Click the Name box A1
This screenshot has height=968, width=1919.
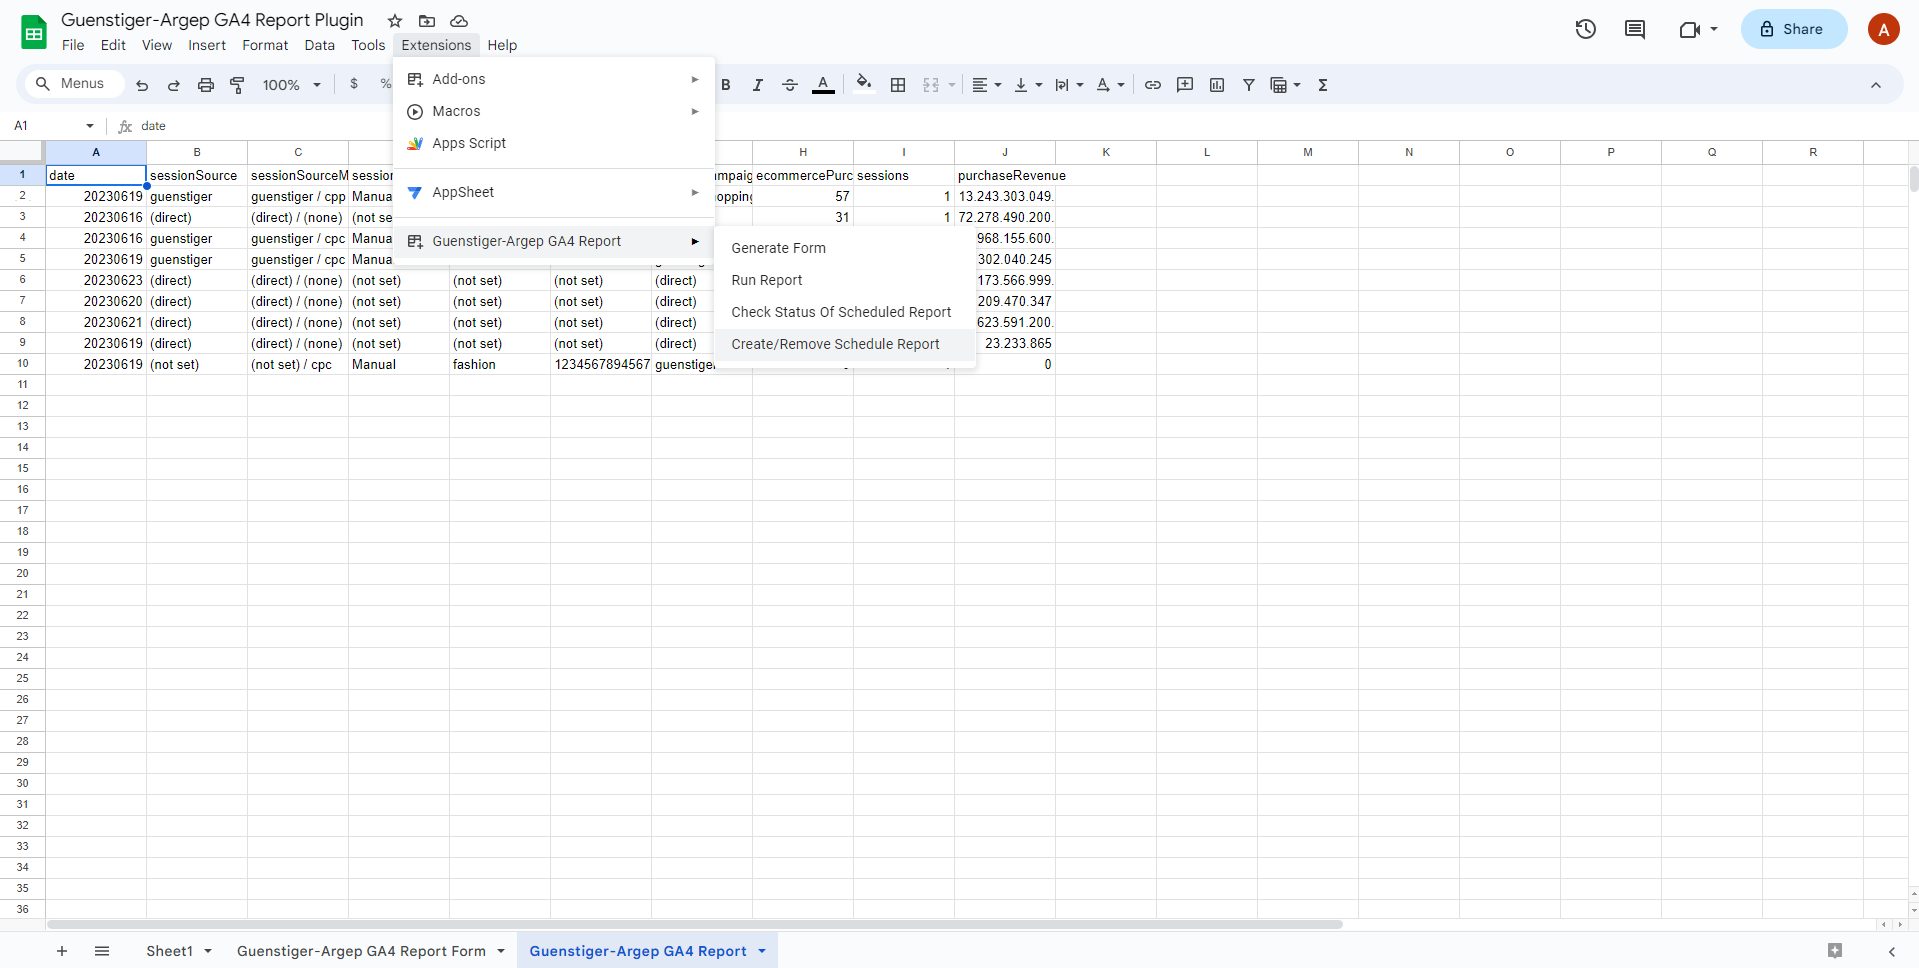click(54, 126)
